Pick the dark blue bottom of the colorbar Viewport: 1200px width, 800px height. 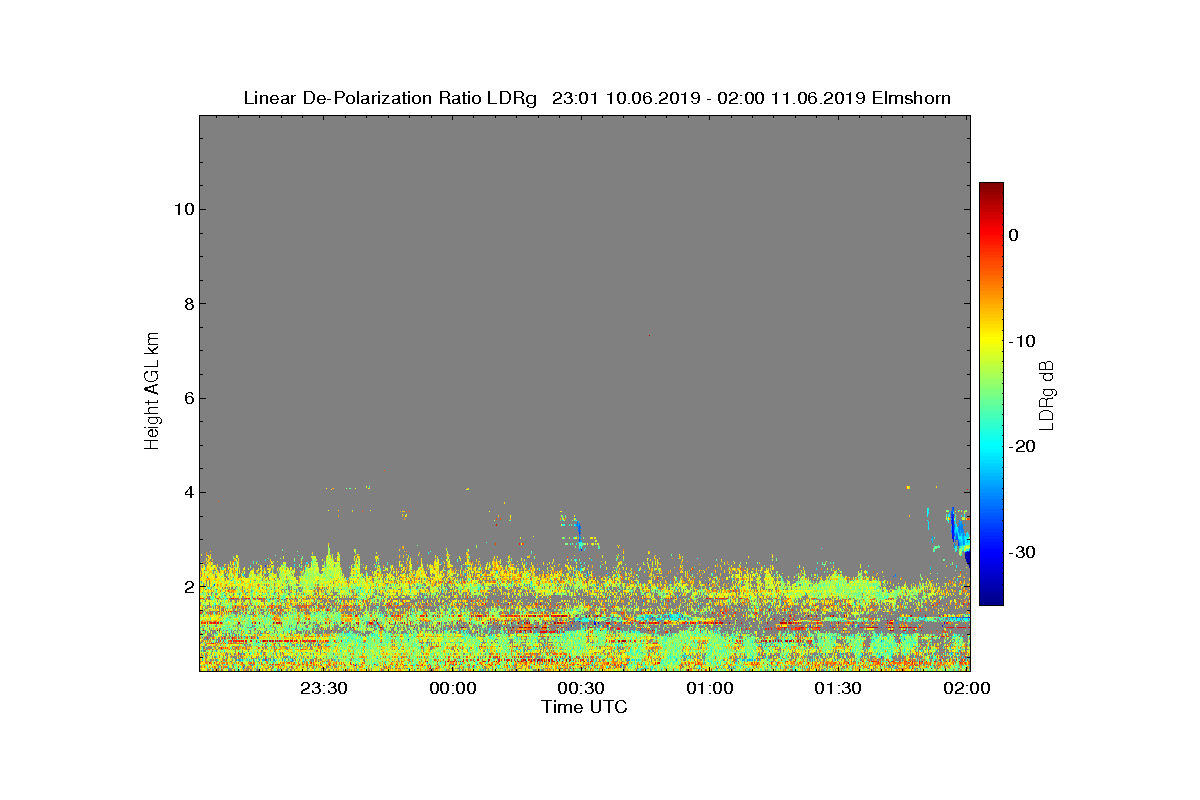pos(991,598)
